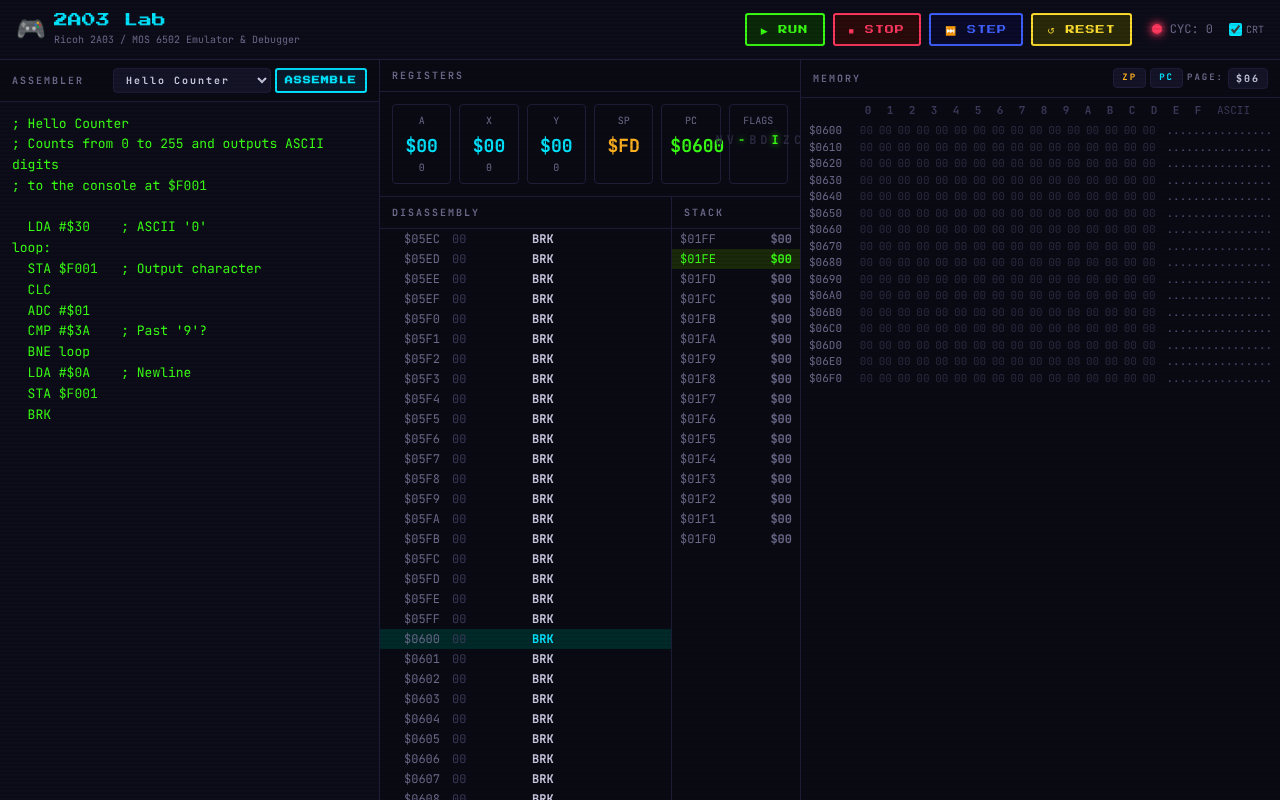Click the accumulator A register box
The height and width of the screenshot is (800, 1280).
(x=421, y=144)
